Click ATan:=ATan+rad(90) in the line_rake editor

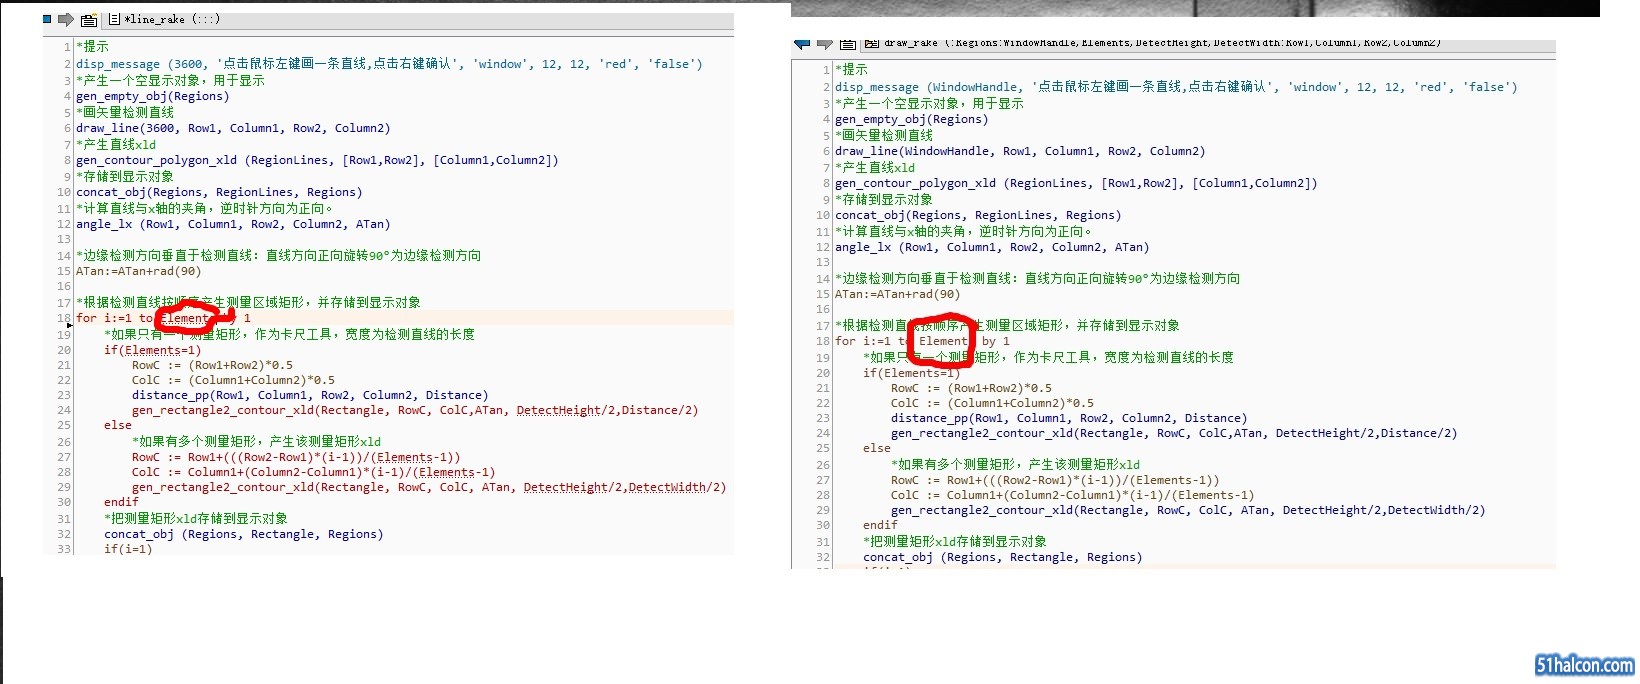tap(139, 271)
